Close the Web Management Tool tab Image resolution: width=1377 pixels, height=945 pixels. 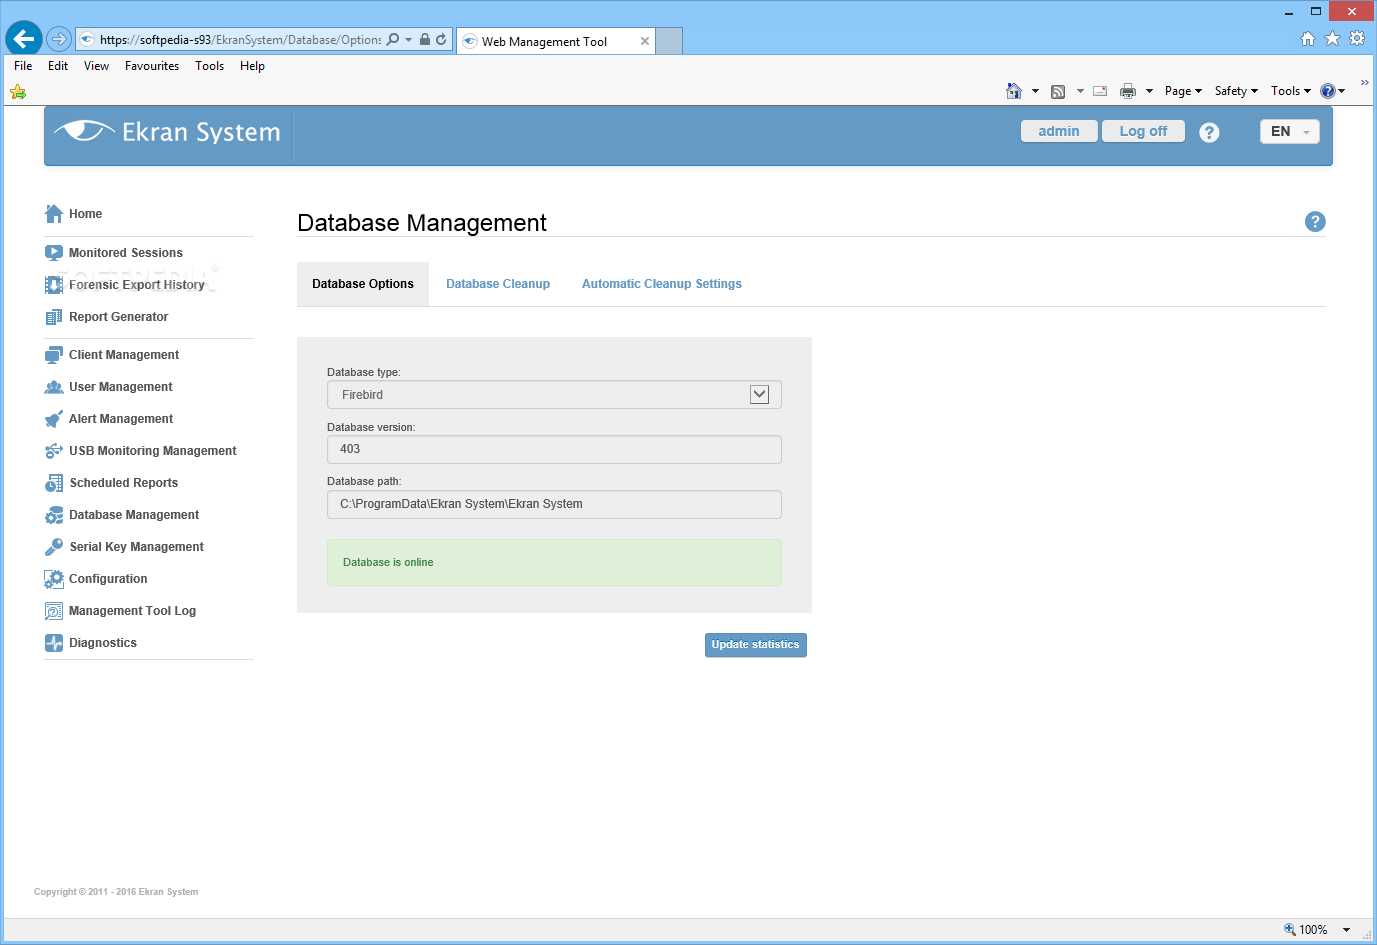(645, 41)
